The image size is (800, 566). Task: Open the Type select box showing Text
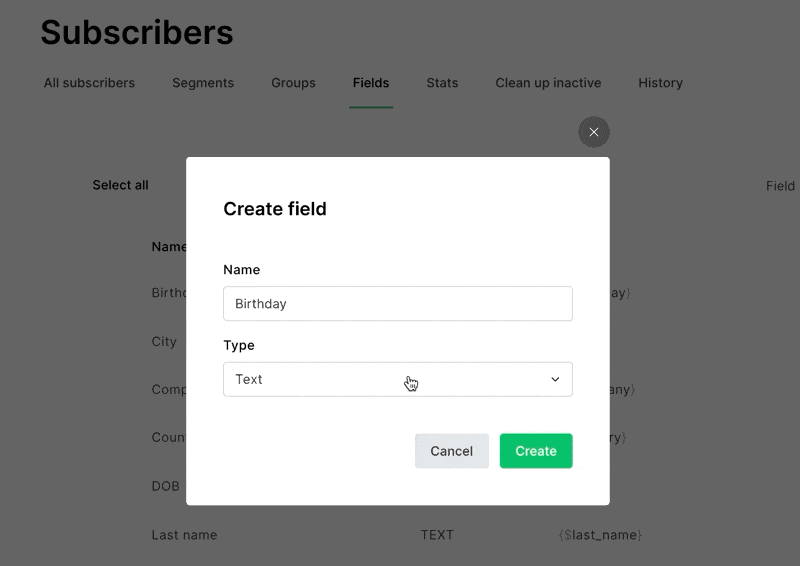click(397, 379)
